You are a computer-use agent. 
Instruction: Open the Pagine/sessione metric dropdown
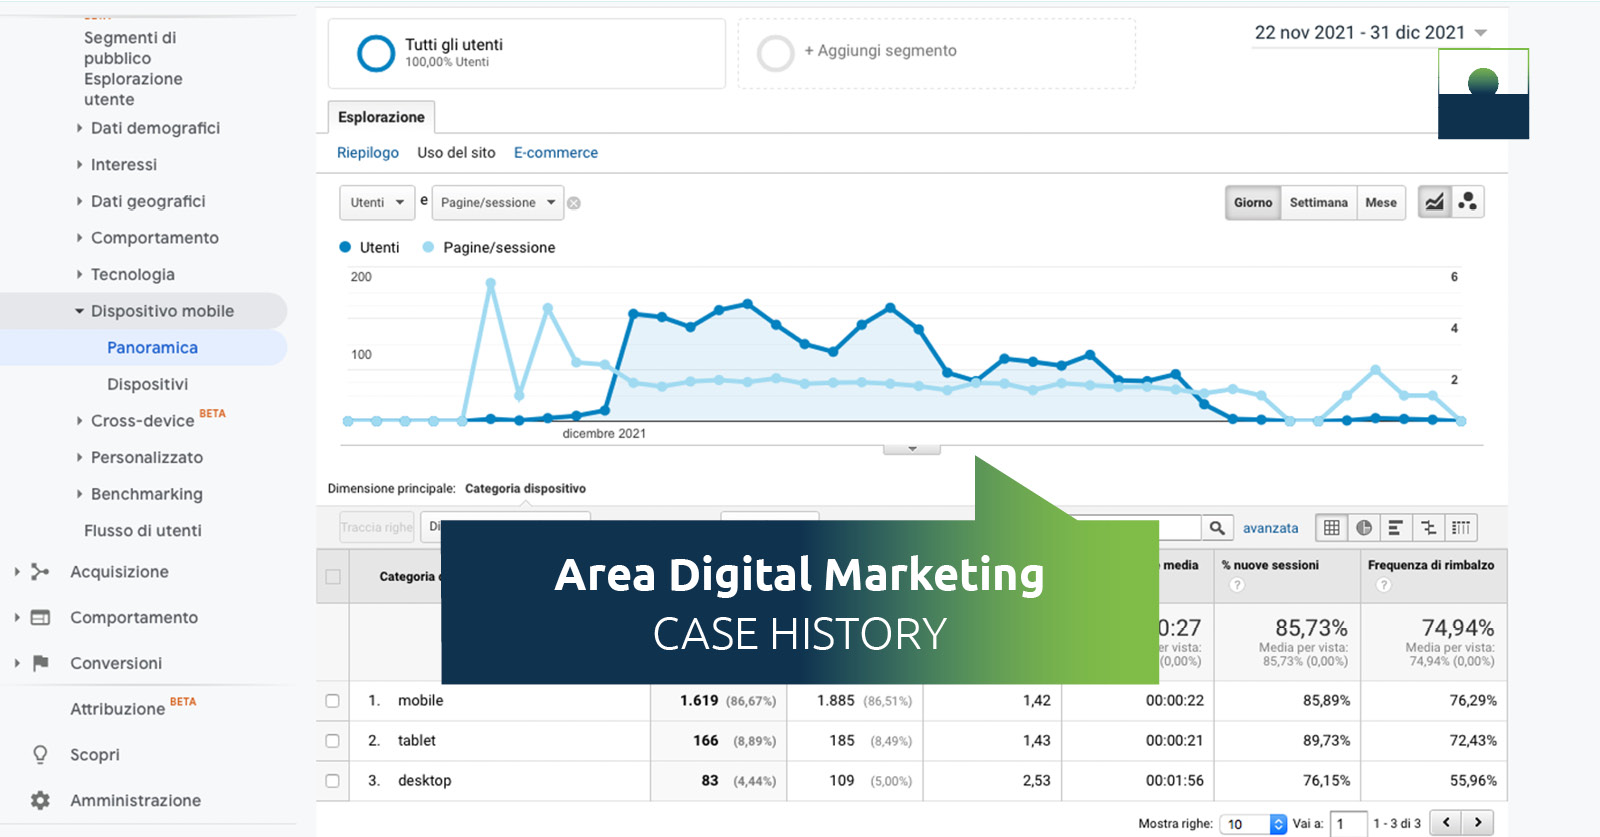click(498, 202)
